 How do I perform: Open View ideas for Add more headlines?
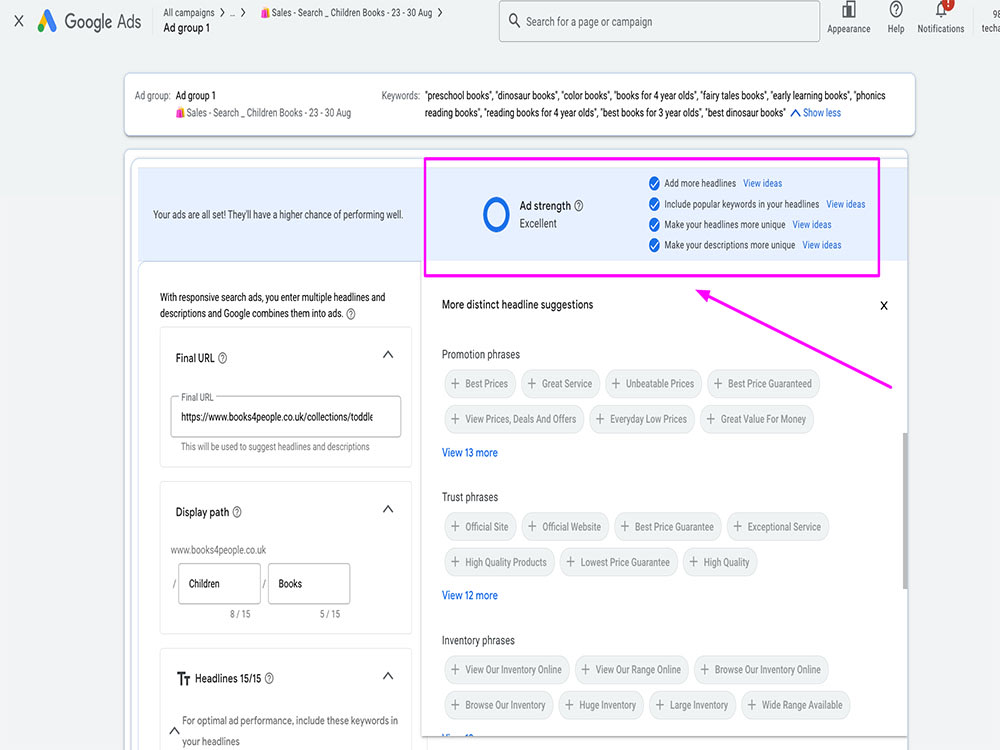coord(762,184)
